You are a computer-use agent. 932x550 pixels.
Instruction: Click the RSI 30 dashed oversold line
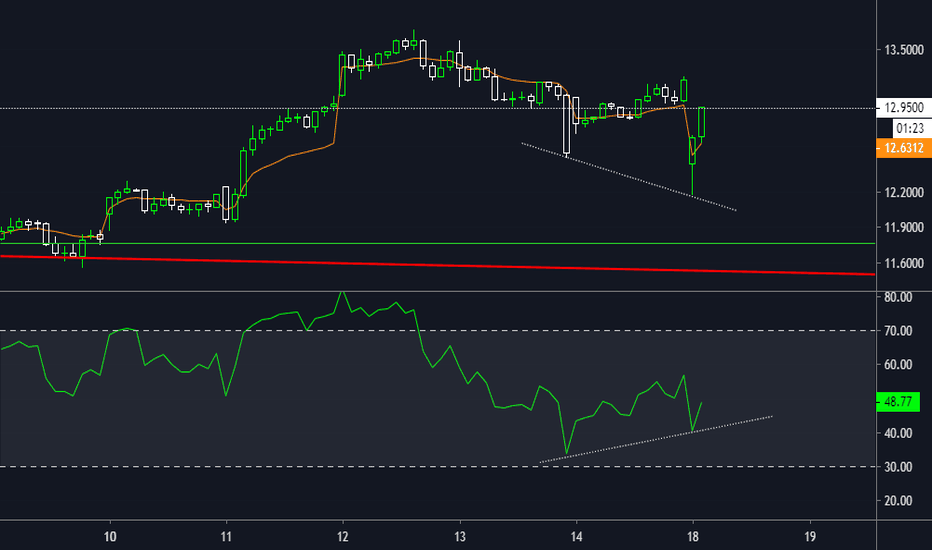437,467
